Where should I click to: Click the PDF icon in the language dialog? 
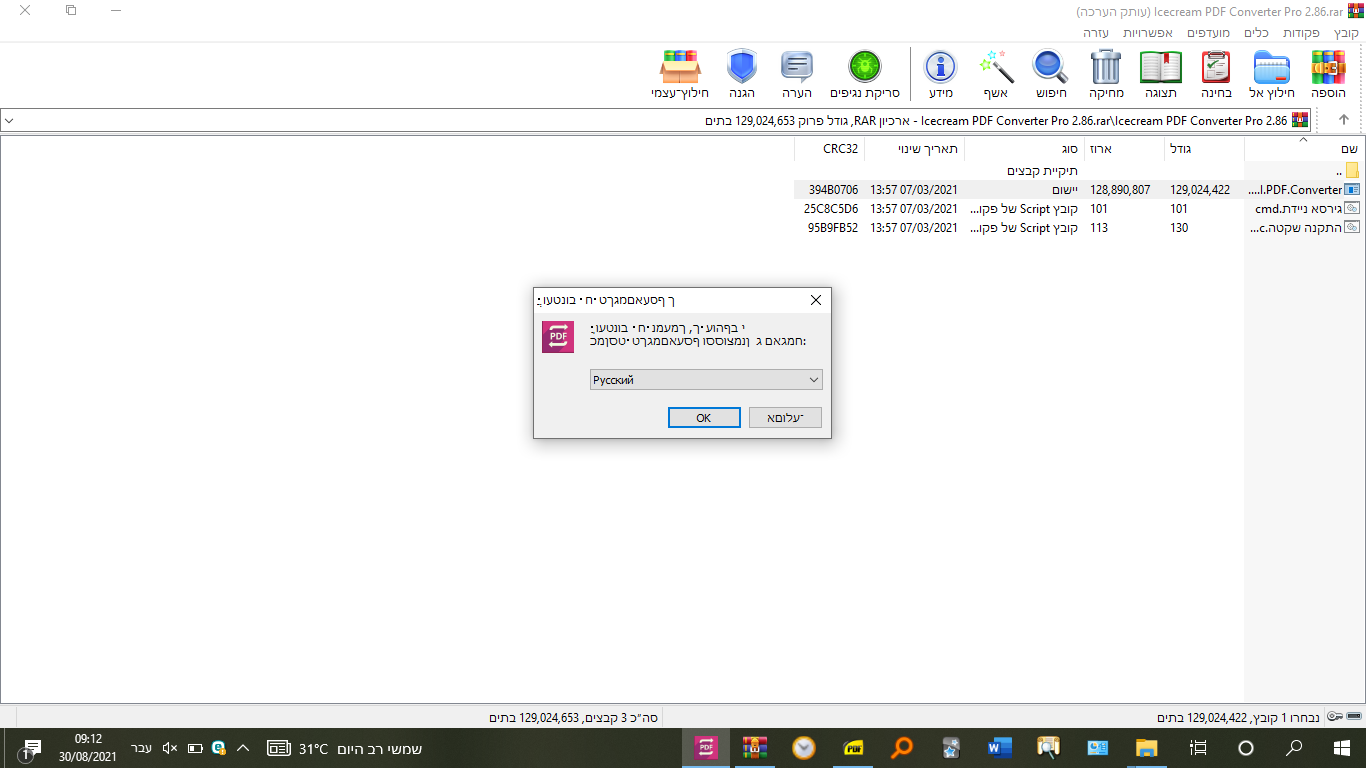(558, 337)
